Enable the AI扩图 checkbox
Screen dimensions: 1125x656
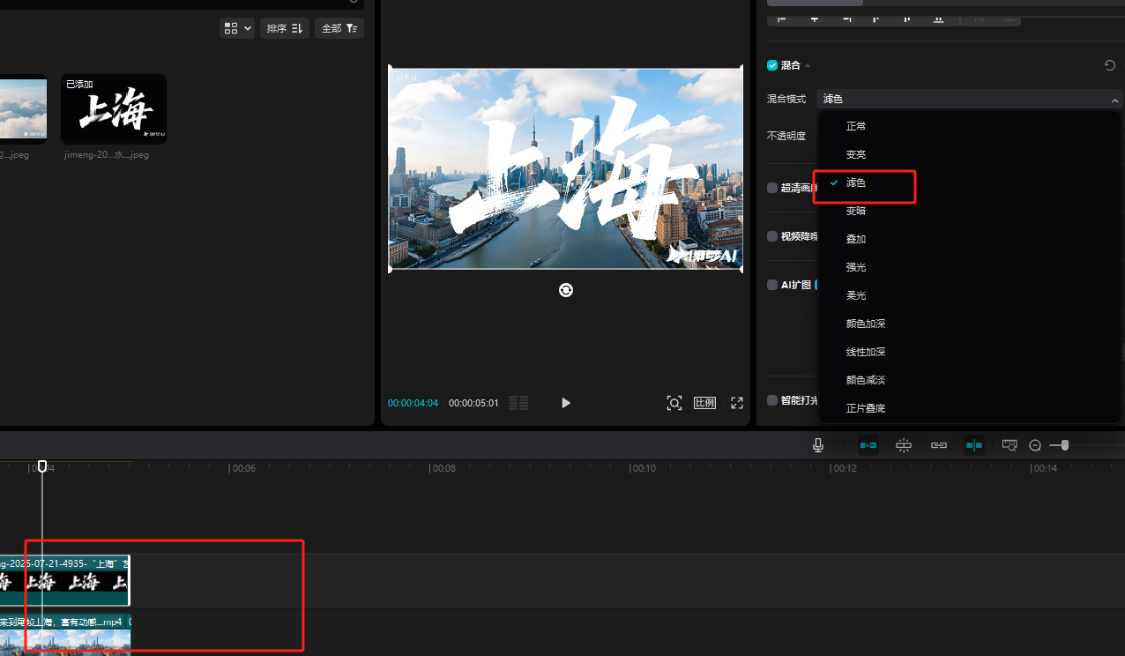click(771, 284)
